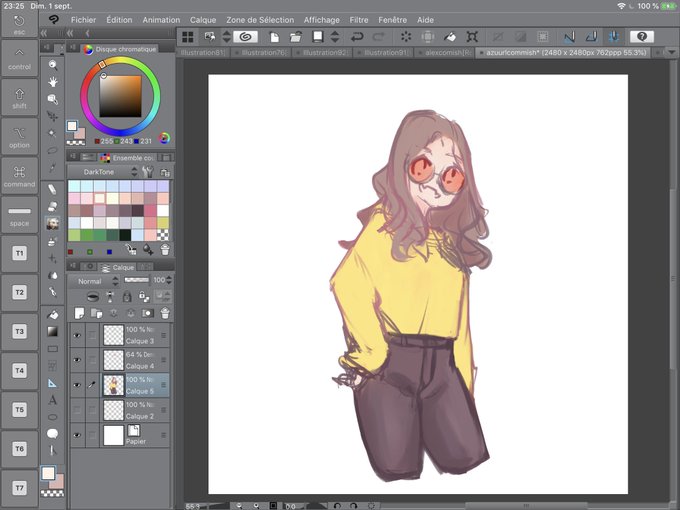The height and width of the screenshot is (510, 680).
Task: Select the Balloon speech bubble tool
Action: [x=52, y=433]
